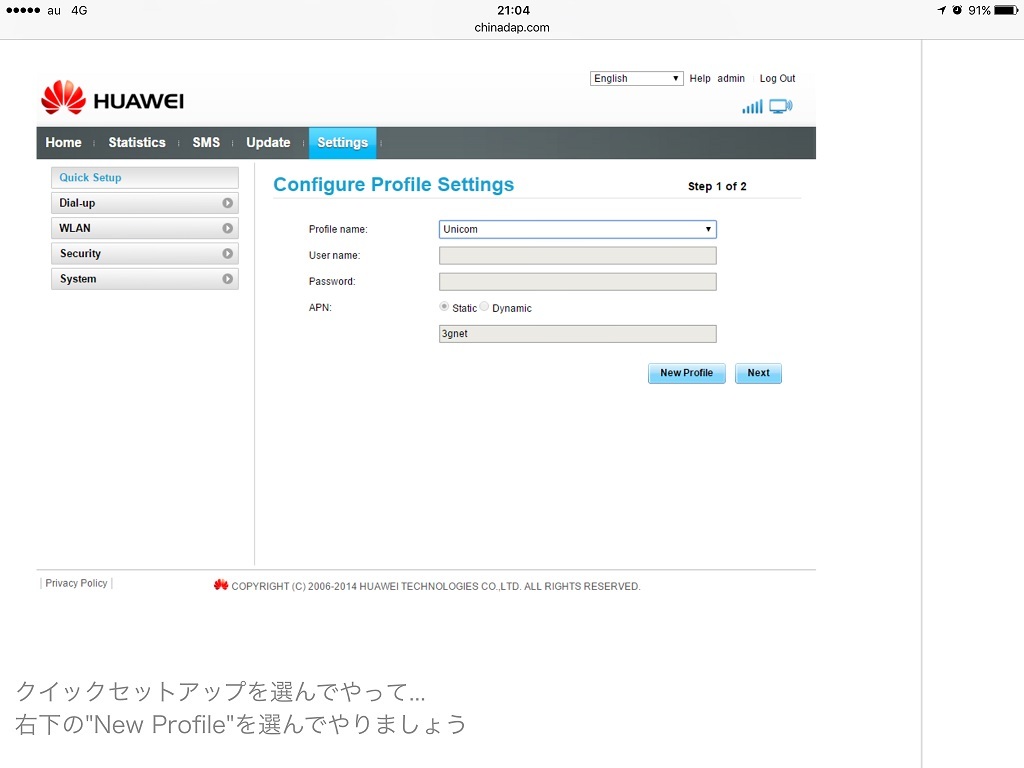Switch to the Statistics tab

pyautogui.click(x=137, y=142)
